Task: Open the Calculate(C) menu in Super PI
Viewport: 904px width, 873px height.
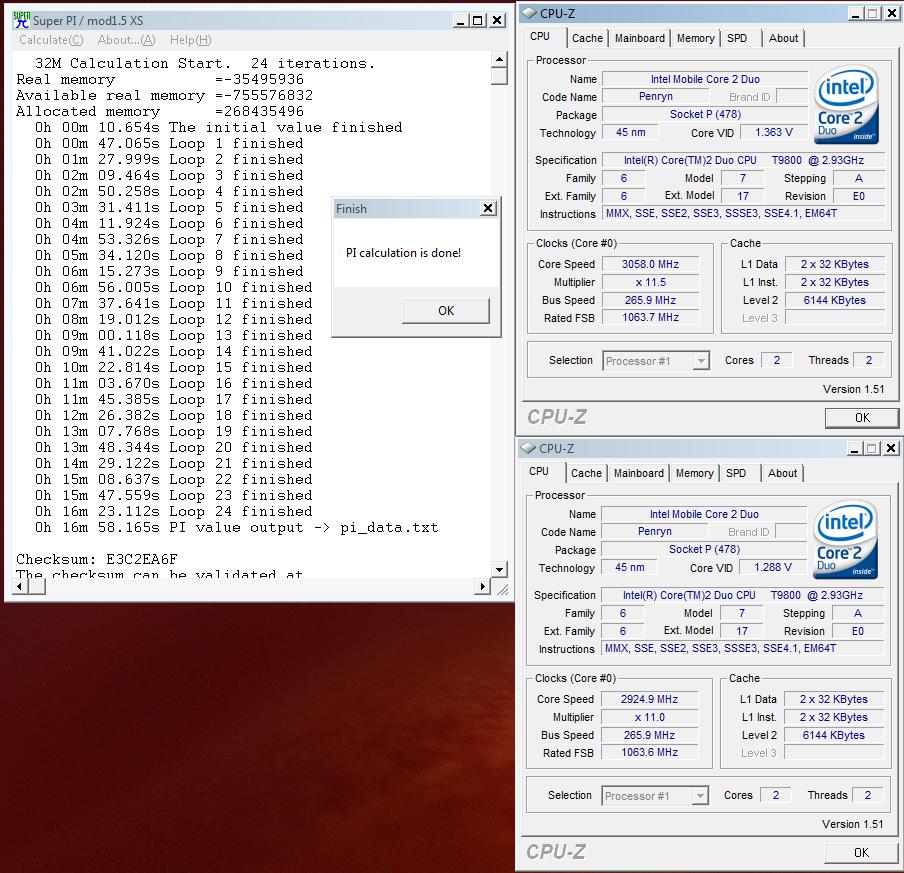Action: point(51,40)
